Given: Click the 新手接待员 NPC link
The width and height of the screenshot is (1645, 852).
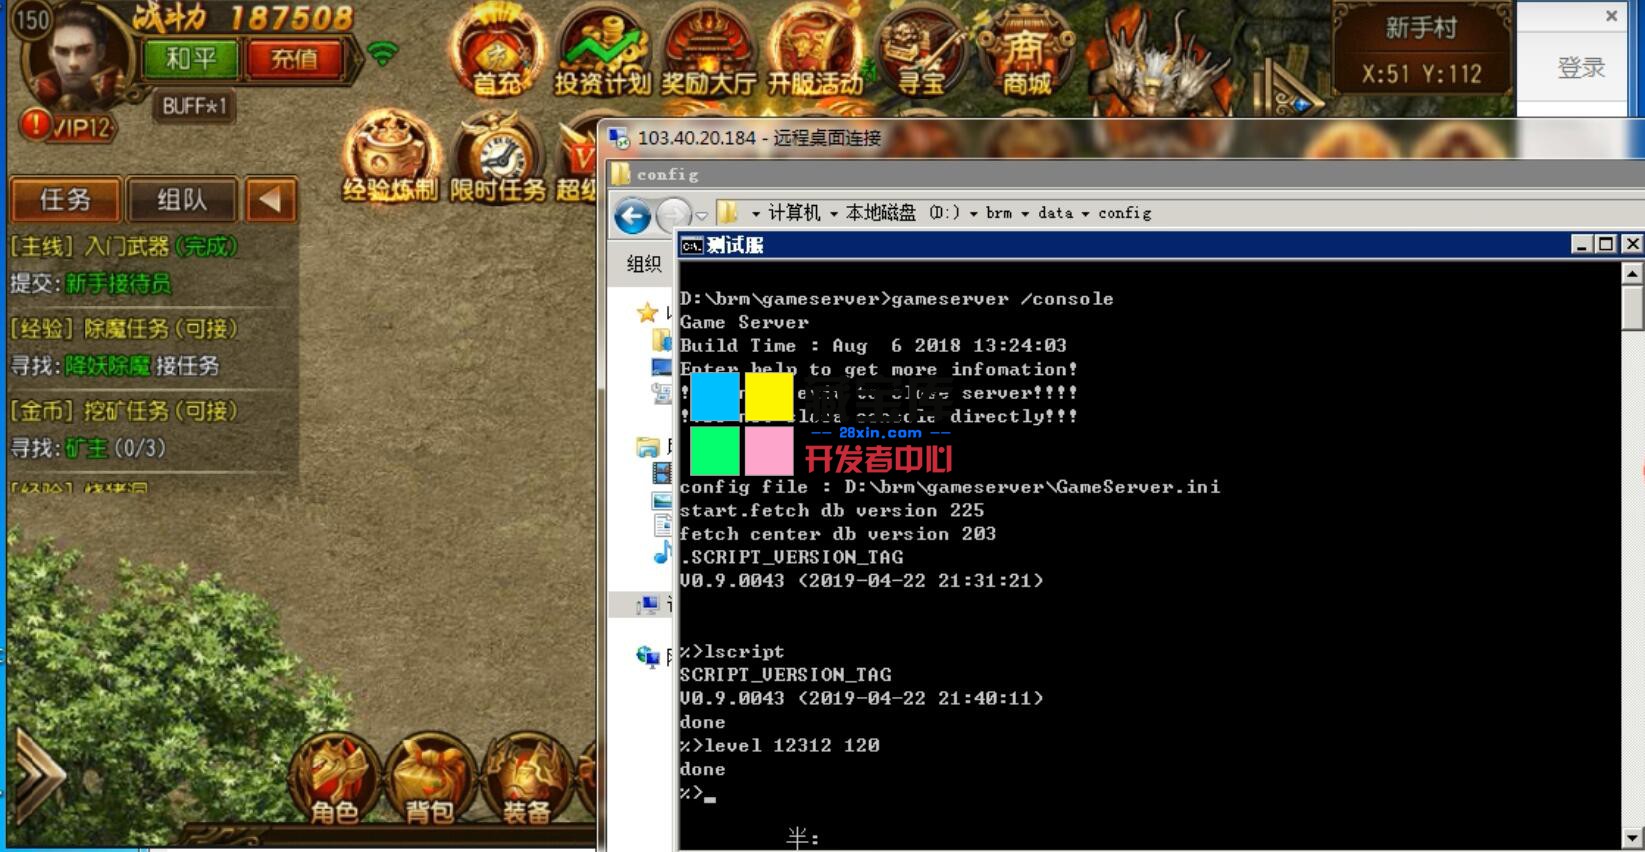Looking at the screenshot, I should [118, 284].
